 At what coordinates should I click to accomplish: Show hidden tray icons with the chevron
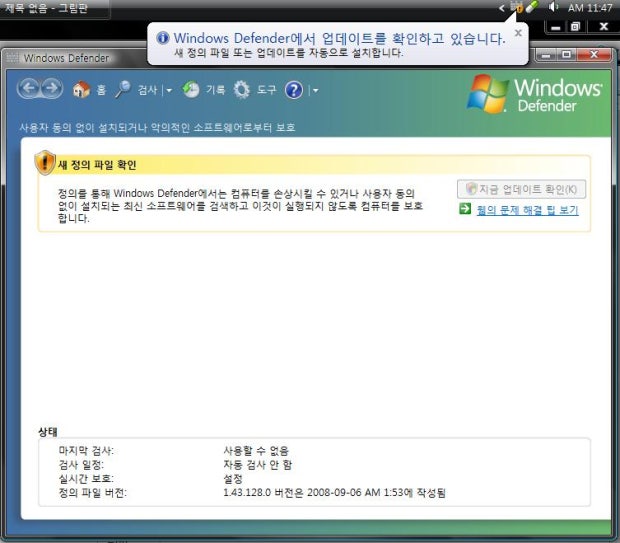point(502,8)
